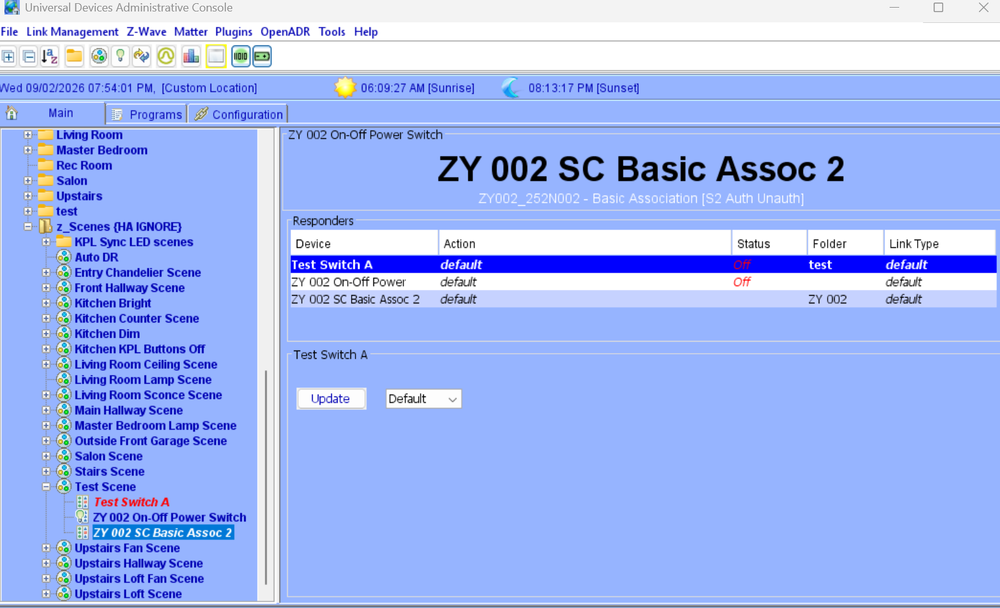Viewport: 1000px width, 608px height.
Task: Open the Help menu
Action: coord(366,32)
